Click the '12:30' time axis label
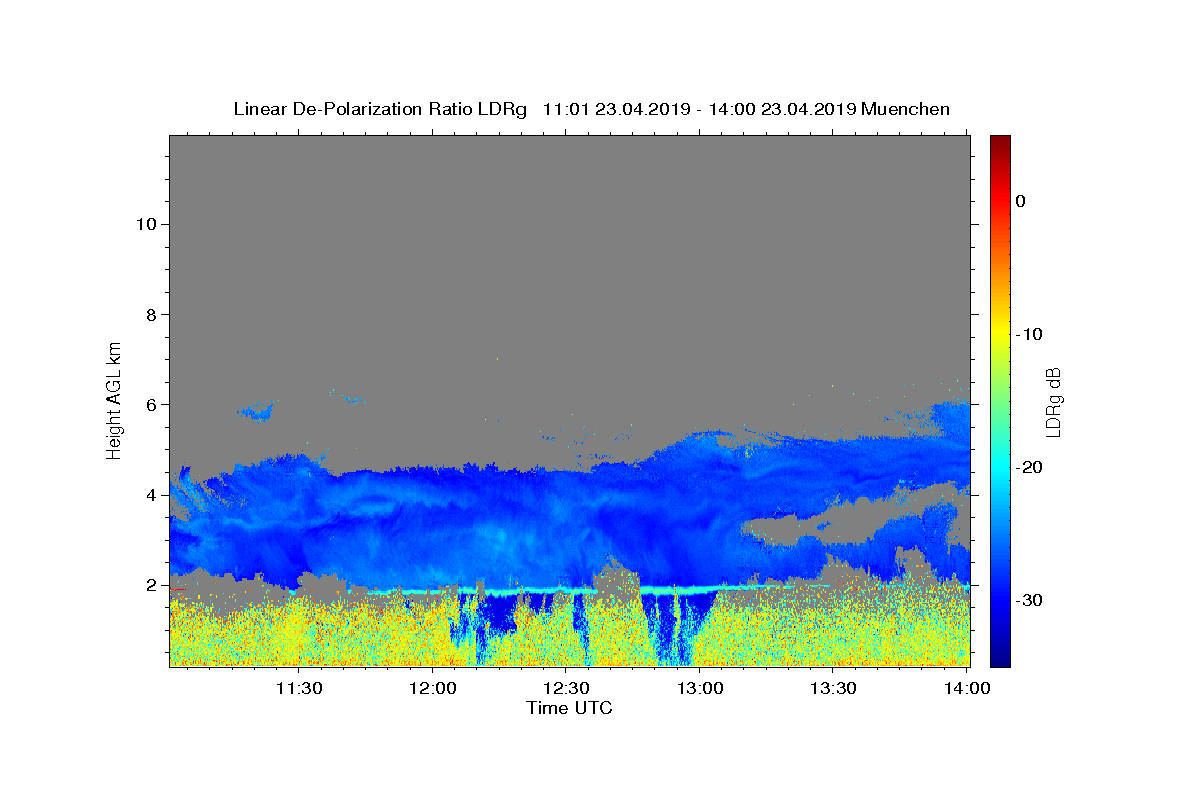The width and height of the screenshot is (1200, 800). 566,689
